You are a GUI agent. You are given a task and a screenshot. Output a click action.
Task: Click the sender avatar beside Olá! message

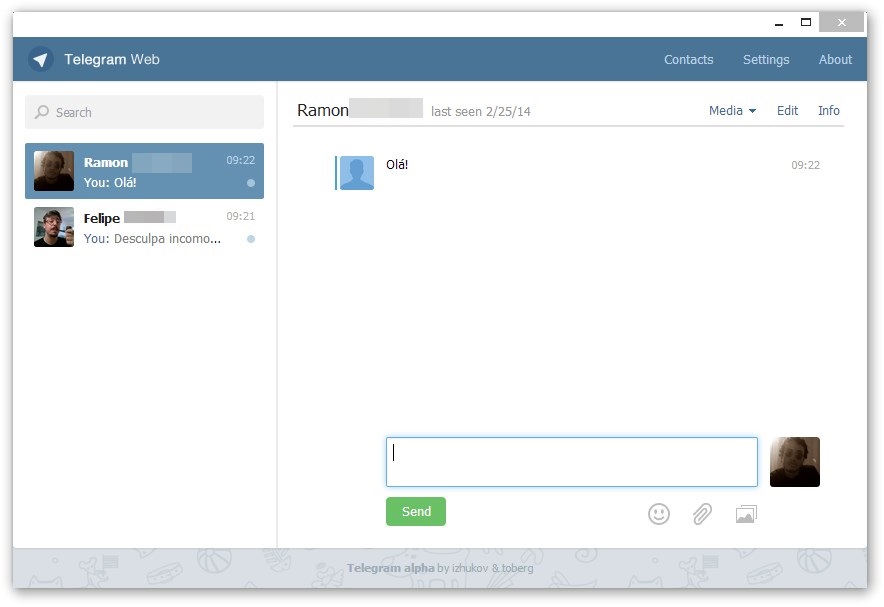[x=356, y=172]
